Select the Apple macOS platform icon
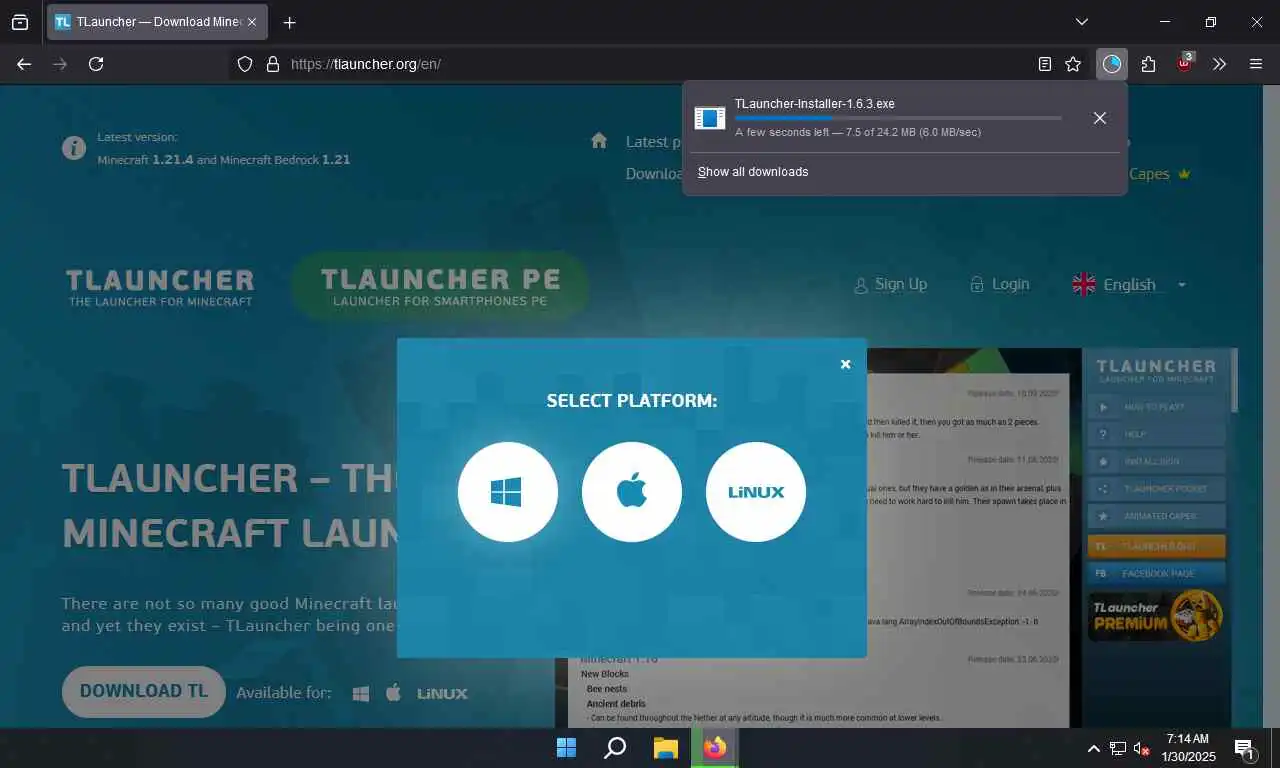Viewport: 1280px width, 768px height. click(x=632, y=492)
